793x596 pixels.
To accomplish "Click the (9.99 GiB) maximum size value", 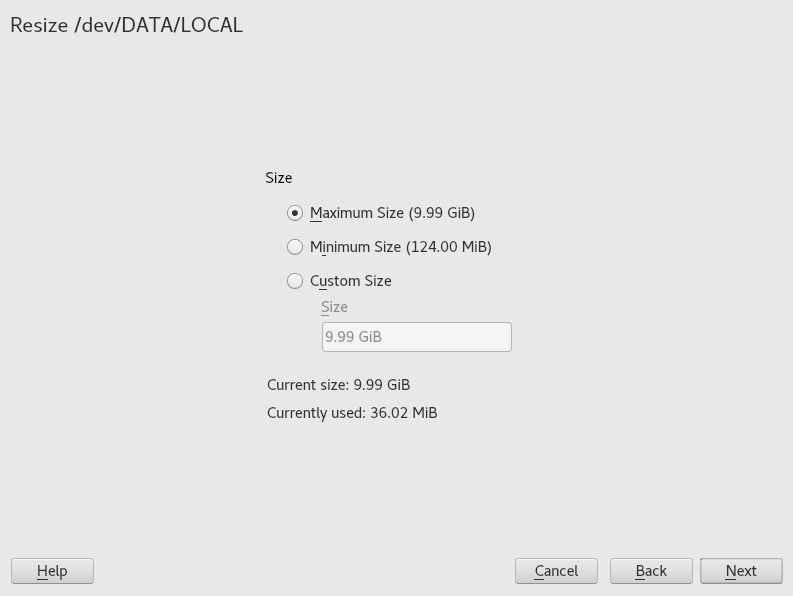I will [442, 213].
